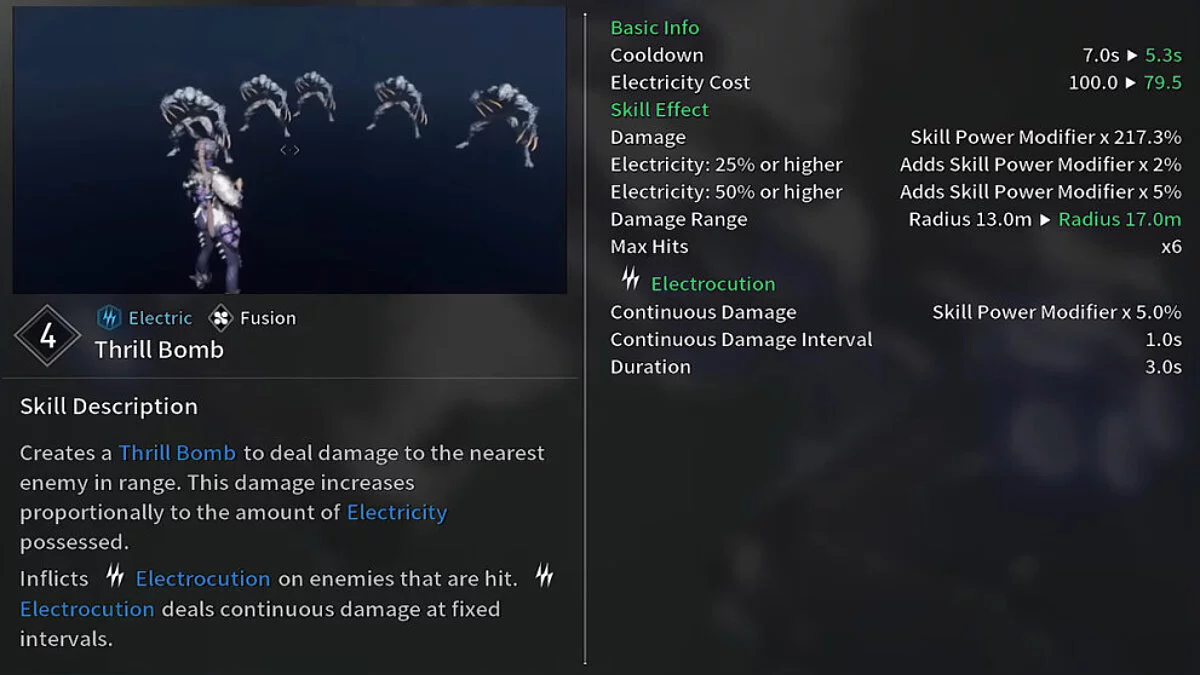Click the Damage Range upgrade arrow
Screen dimensions: 1200x675
click(x=1045, y=220)
